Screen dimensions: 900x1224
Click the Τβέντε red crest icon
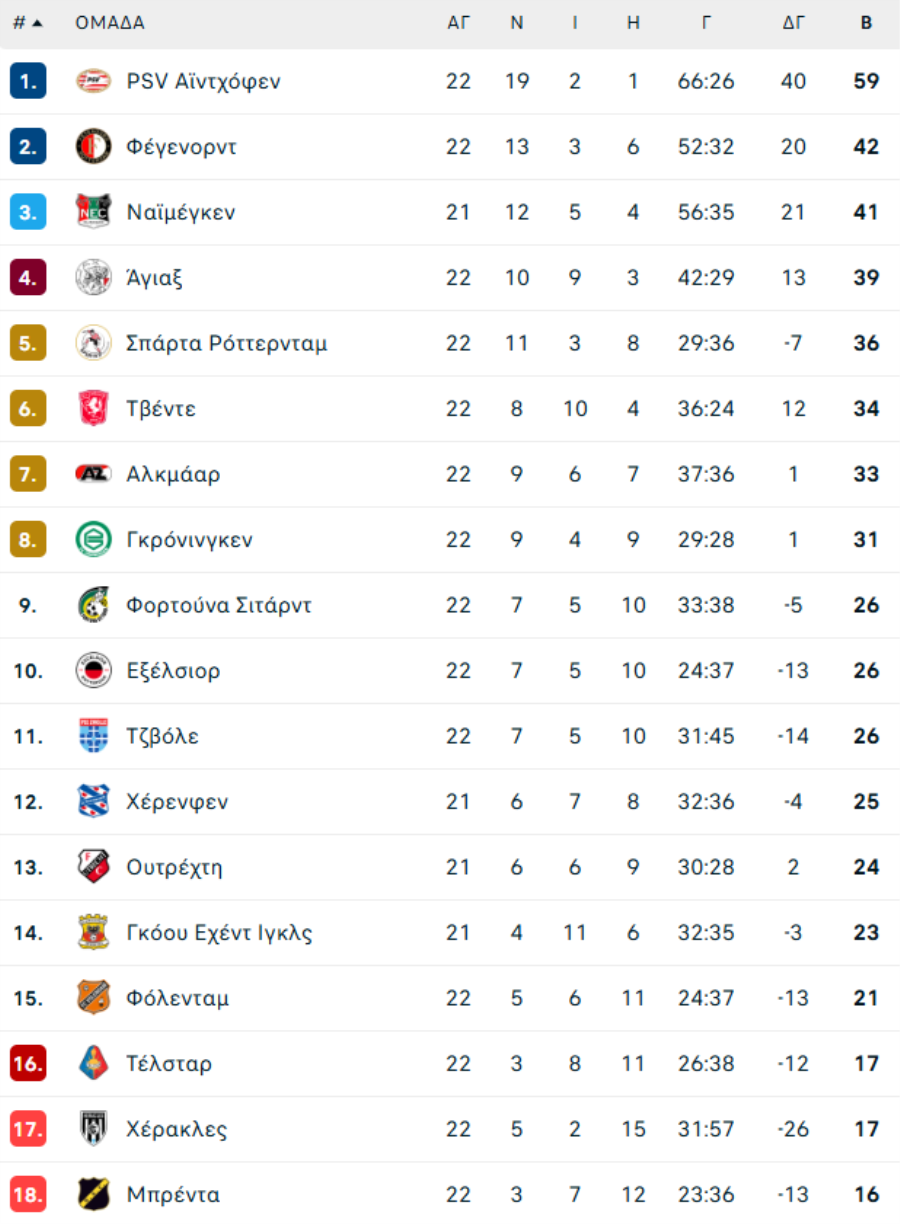click(94, 409)
